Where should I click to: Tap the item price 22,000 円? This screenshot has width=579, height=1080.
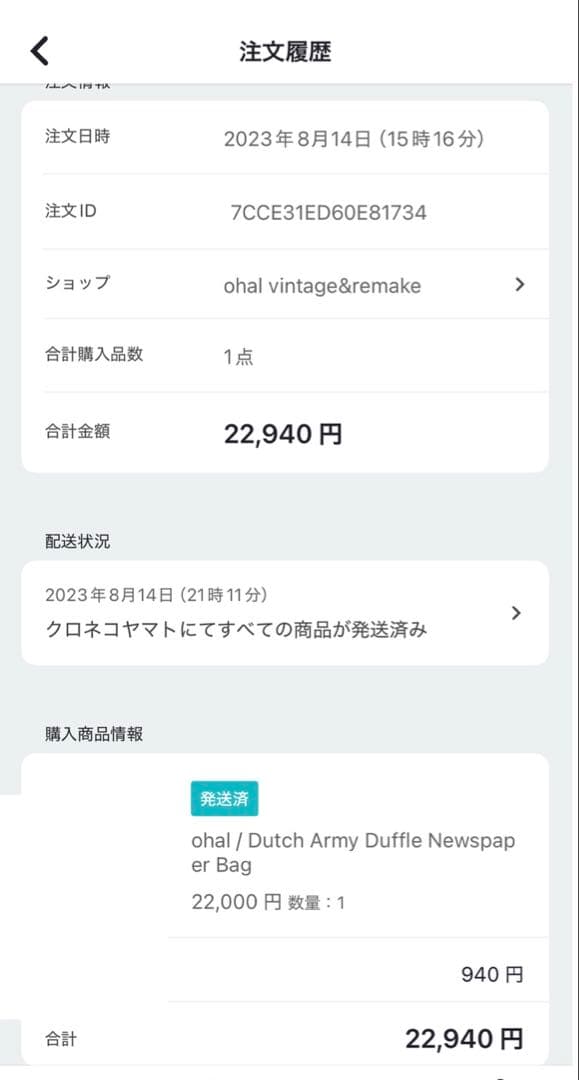tap(230, 901)
